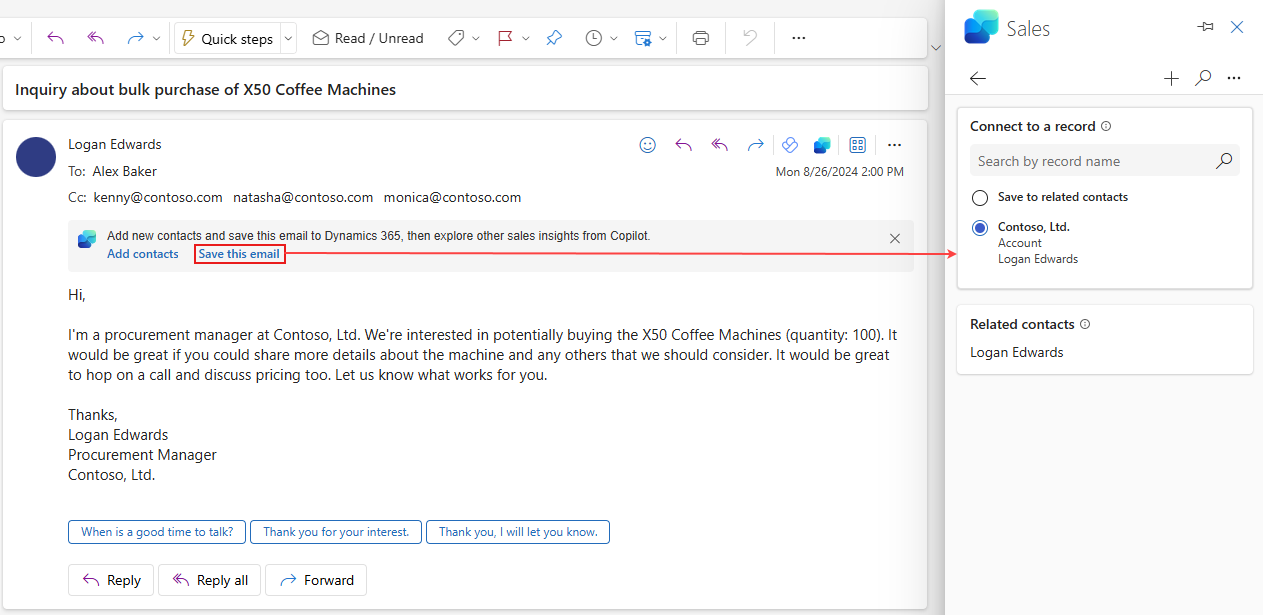
Task: Search records in the Sales pane
Action: point(1202,78)
